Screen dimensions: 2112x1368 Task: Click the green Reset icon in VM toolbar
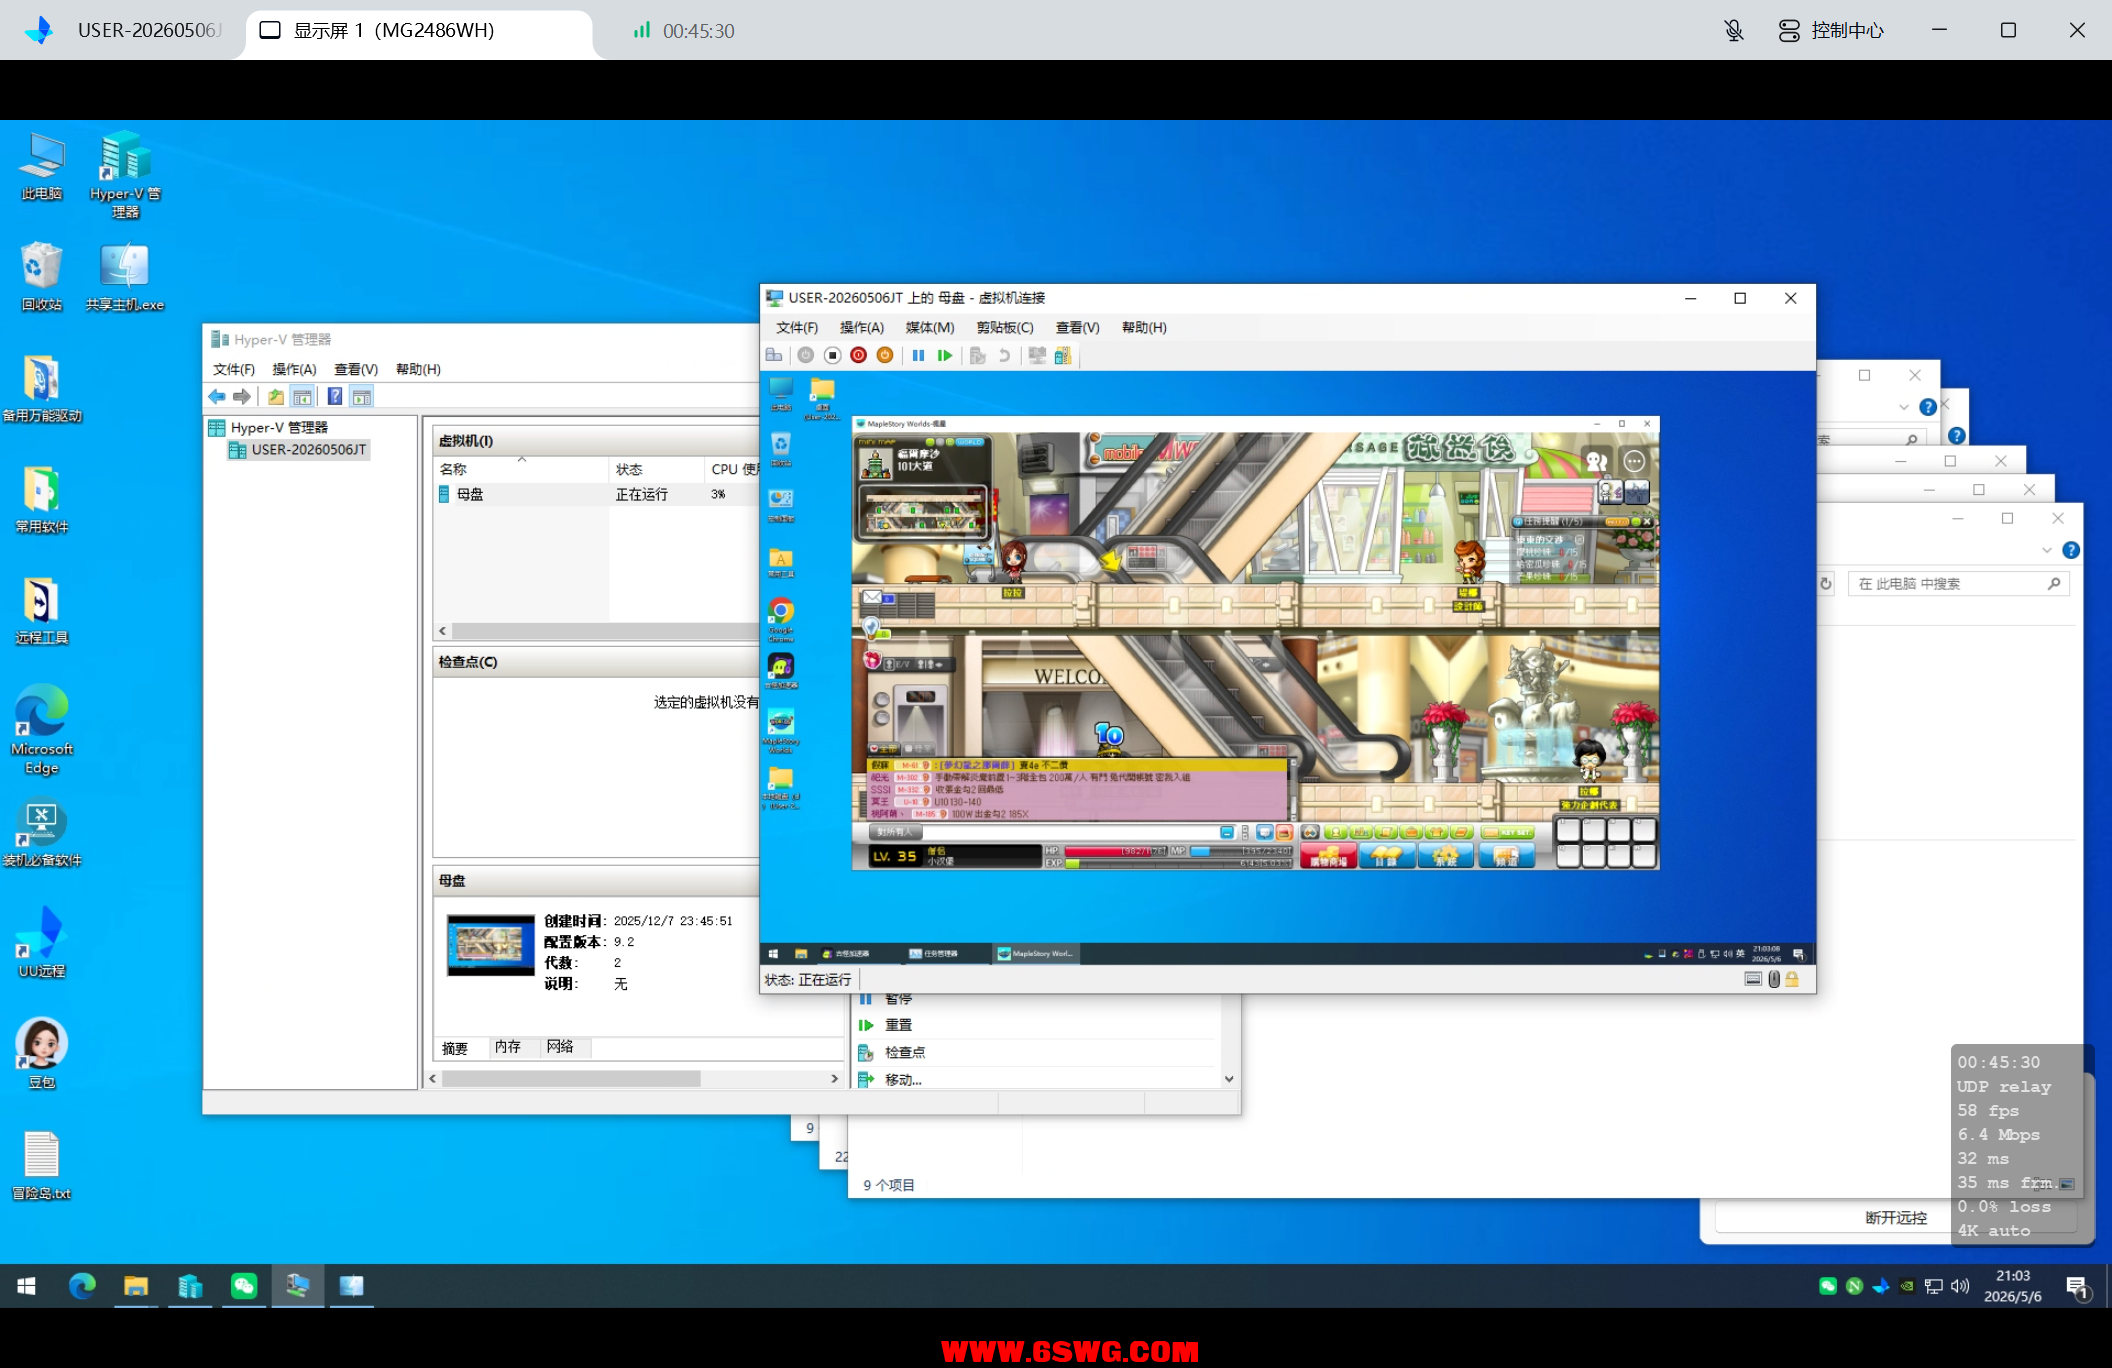pos(945,355)
